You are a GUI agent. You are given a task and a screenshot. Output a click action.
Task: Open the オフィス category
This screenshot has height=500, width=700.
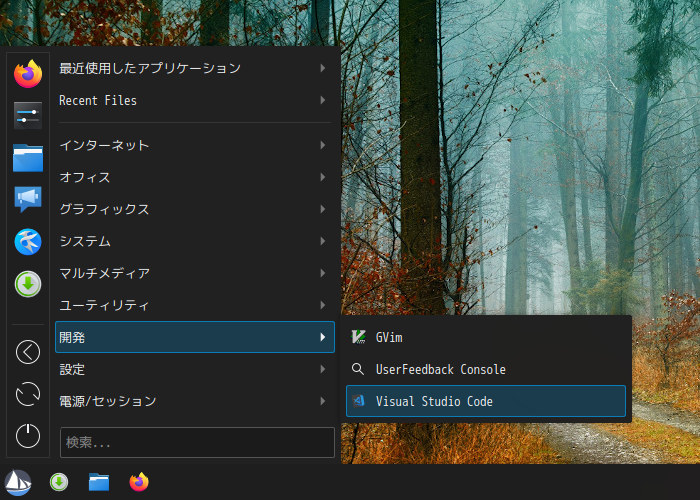[195, 177]
